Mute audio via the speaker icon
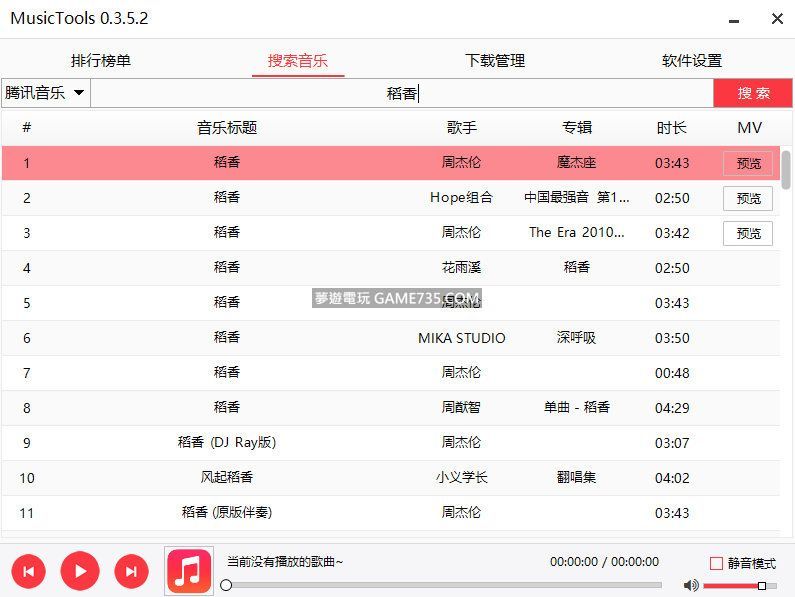This screenshot has width=795, height=597. tap(691, 585)
